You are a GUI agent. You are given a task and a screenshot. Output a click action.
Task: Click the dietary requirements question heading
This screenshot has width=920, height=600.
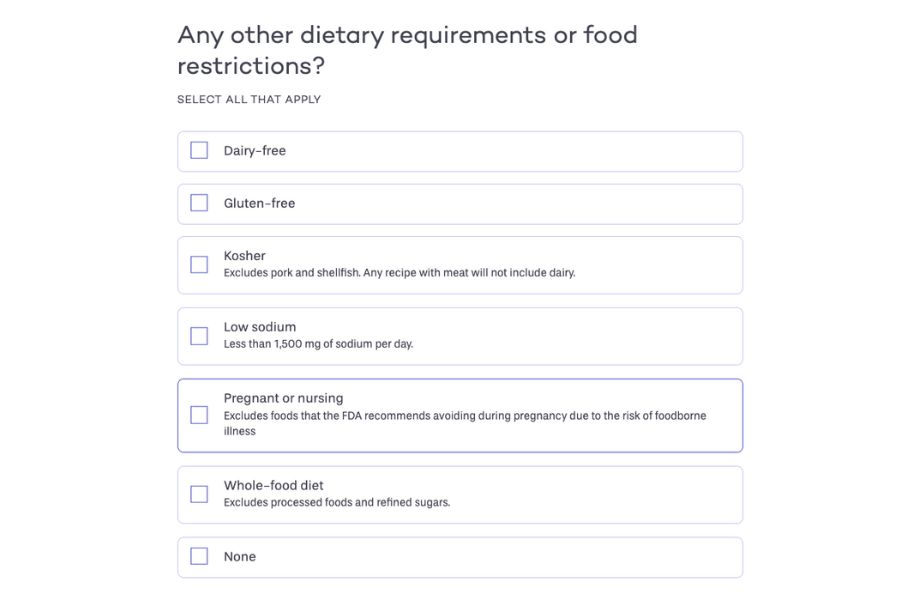point(407,49)
